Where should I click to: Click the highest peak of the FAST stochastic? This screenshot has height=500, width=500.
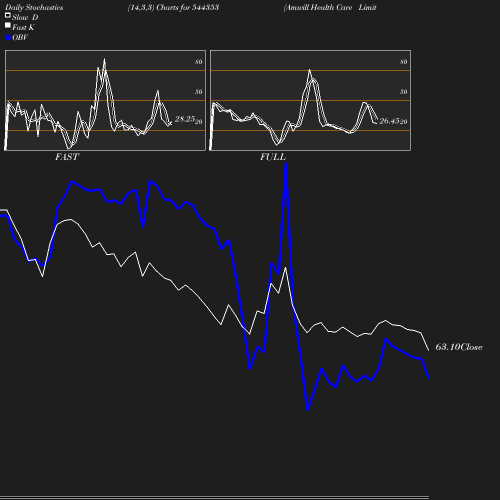coord(104,60)
